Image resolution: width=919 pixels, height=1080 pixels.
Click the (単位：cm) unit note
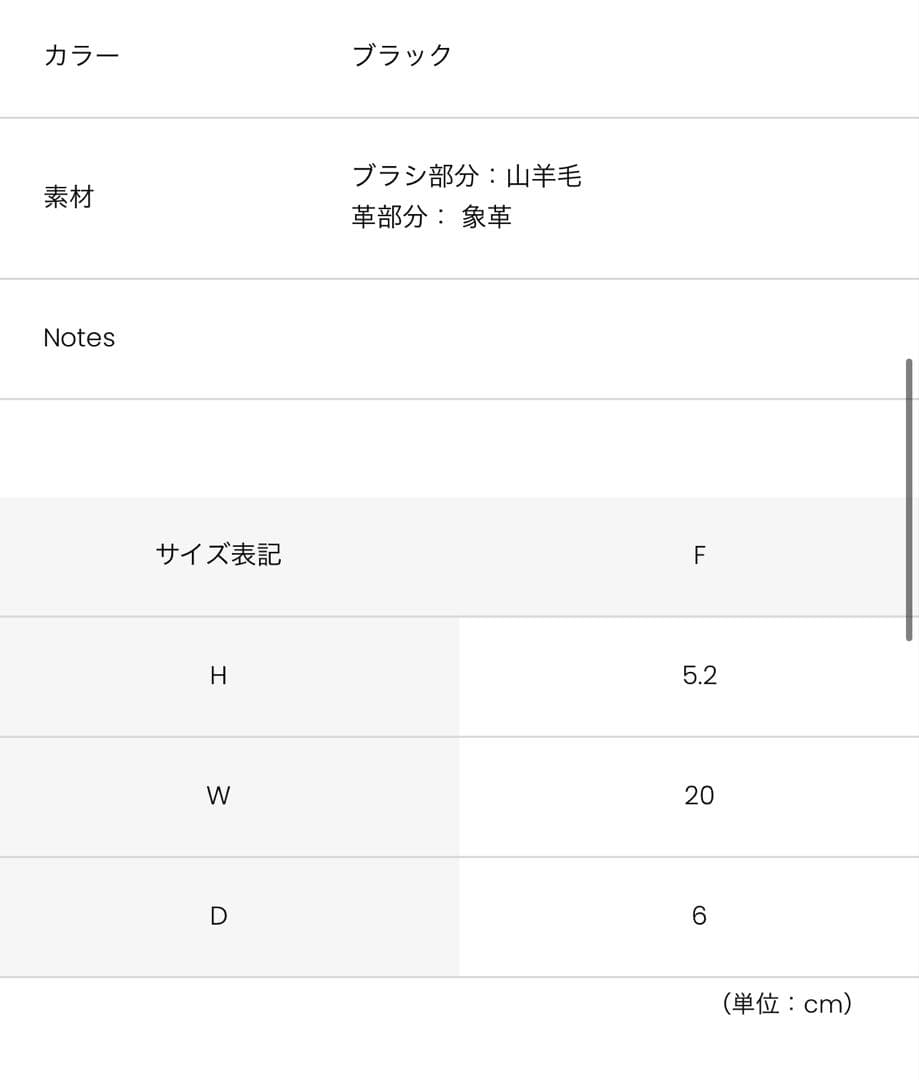coord(787,1004)
